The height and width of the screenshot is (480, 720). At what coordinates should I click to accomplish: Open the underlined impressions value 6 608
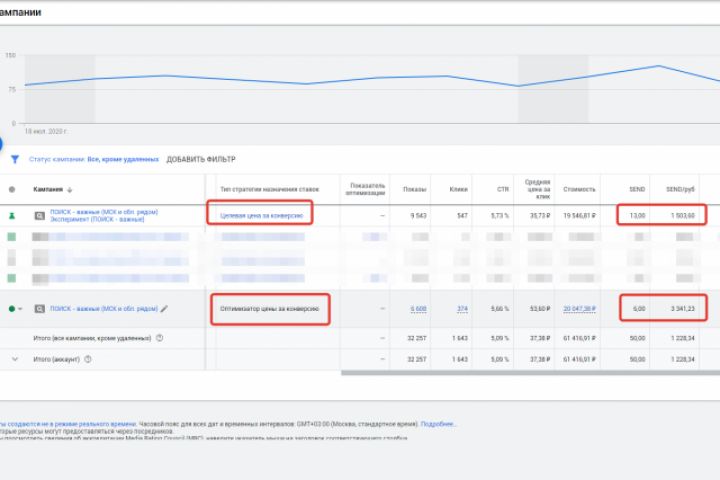(x=418, y=309)
